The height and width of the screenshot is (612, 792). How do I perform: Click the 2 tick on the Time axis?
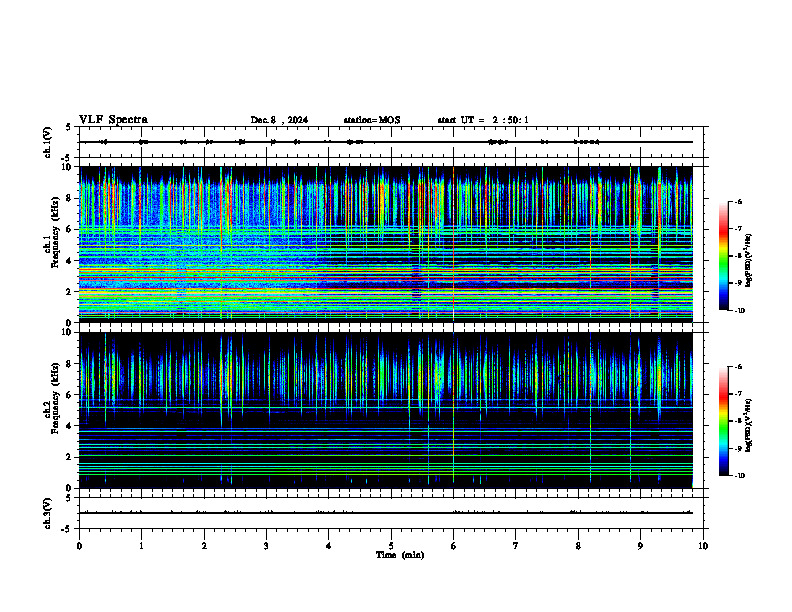(204, 546)
